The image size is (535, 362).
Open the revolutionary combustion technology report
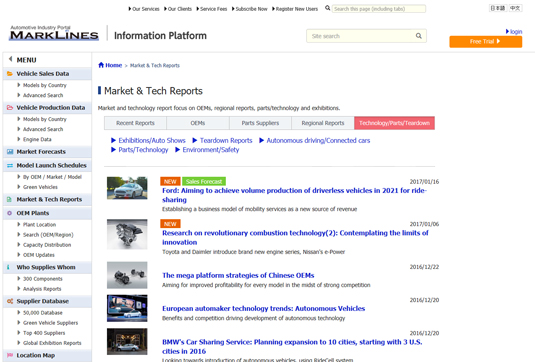click(295, 237)
